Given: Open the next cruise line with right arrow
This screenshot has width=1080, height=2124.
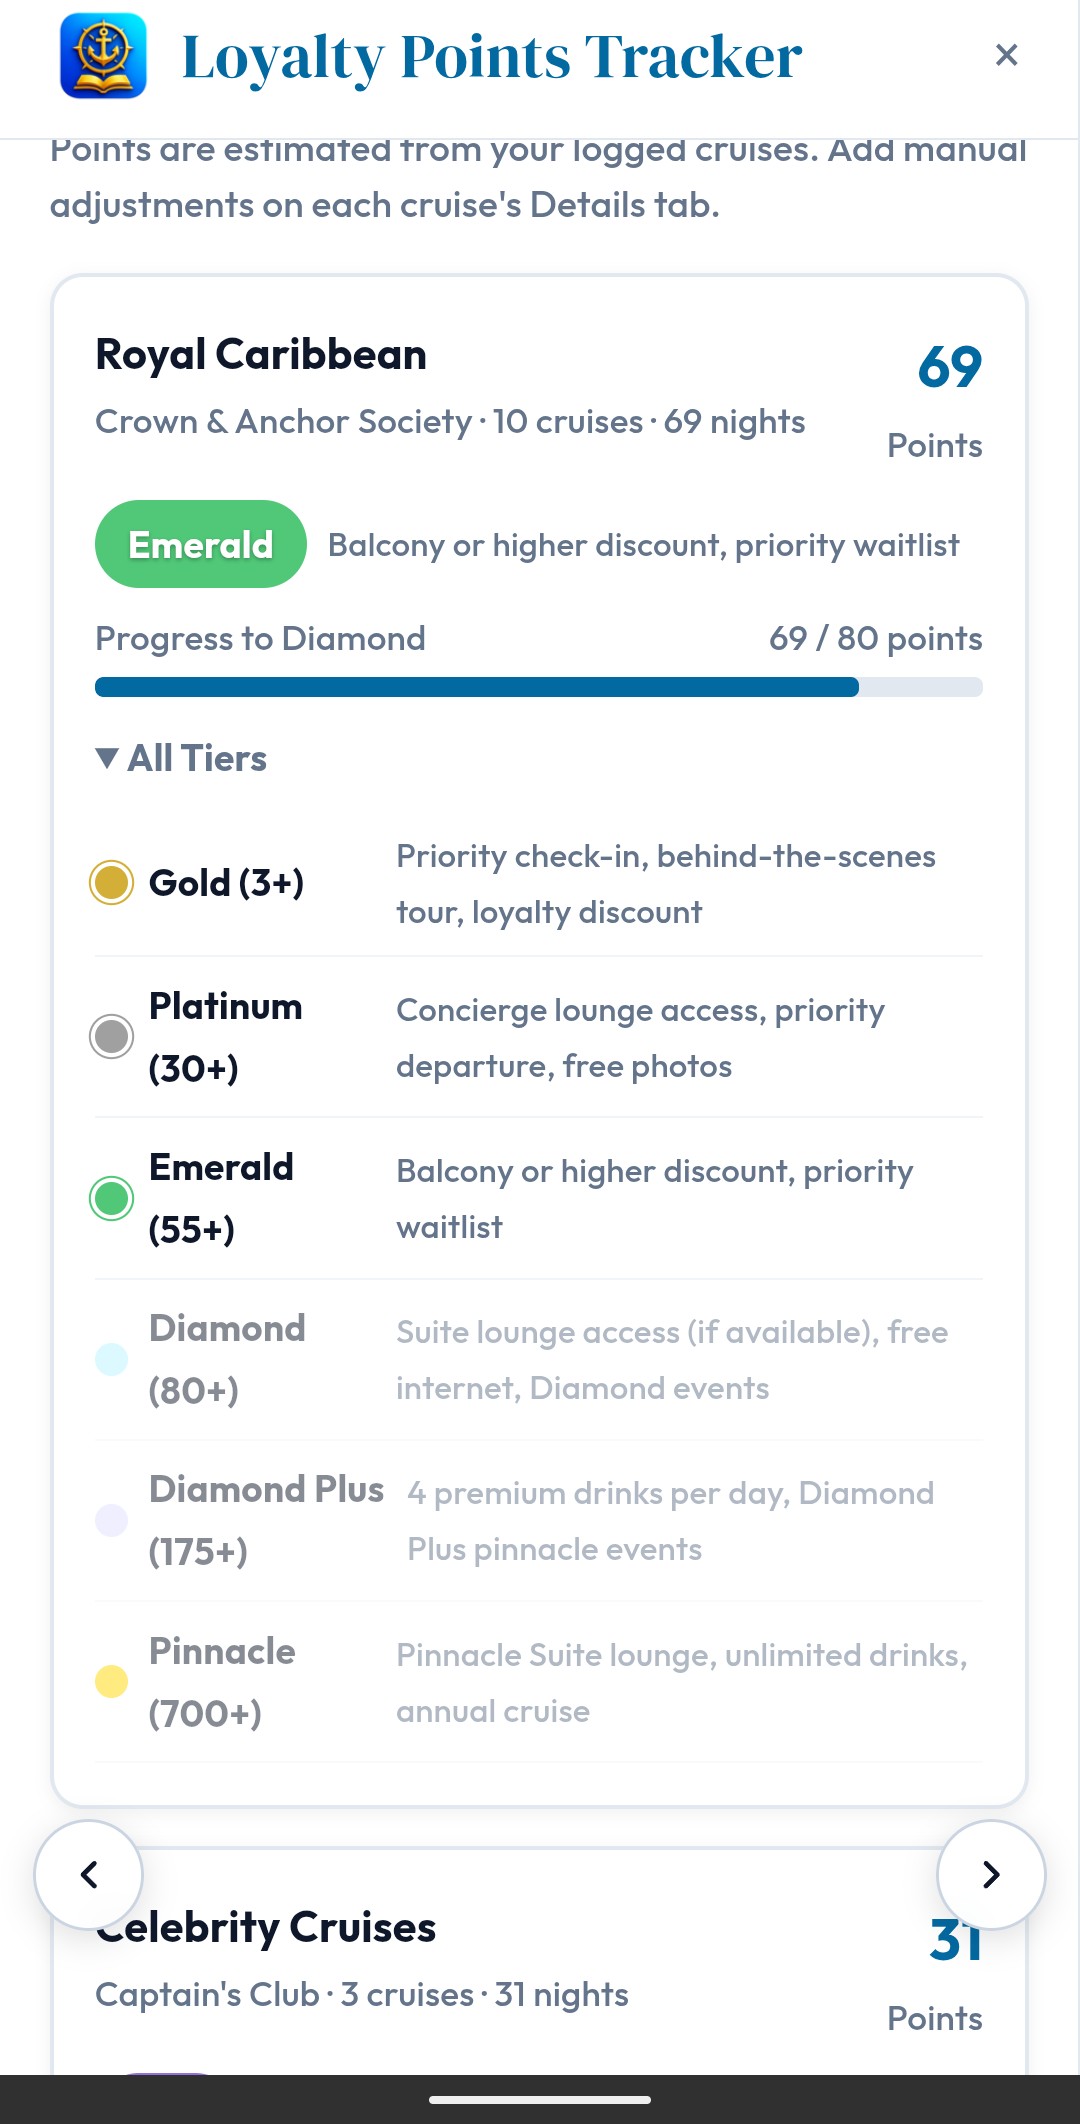Looking at the screenshot, I should [x=989, y=1875].
